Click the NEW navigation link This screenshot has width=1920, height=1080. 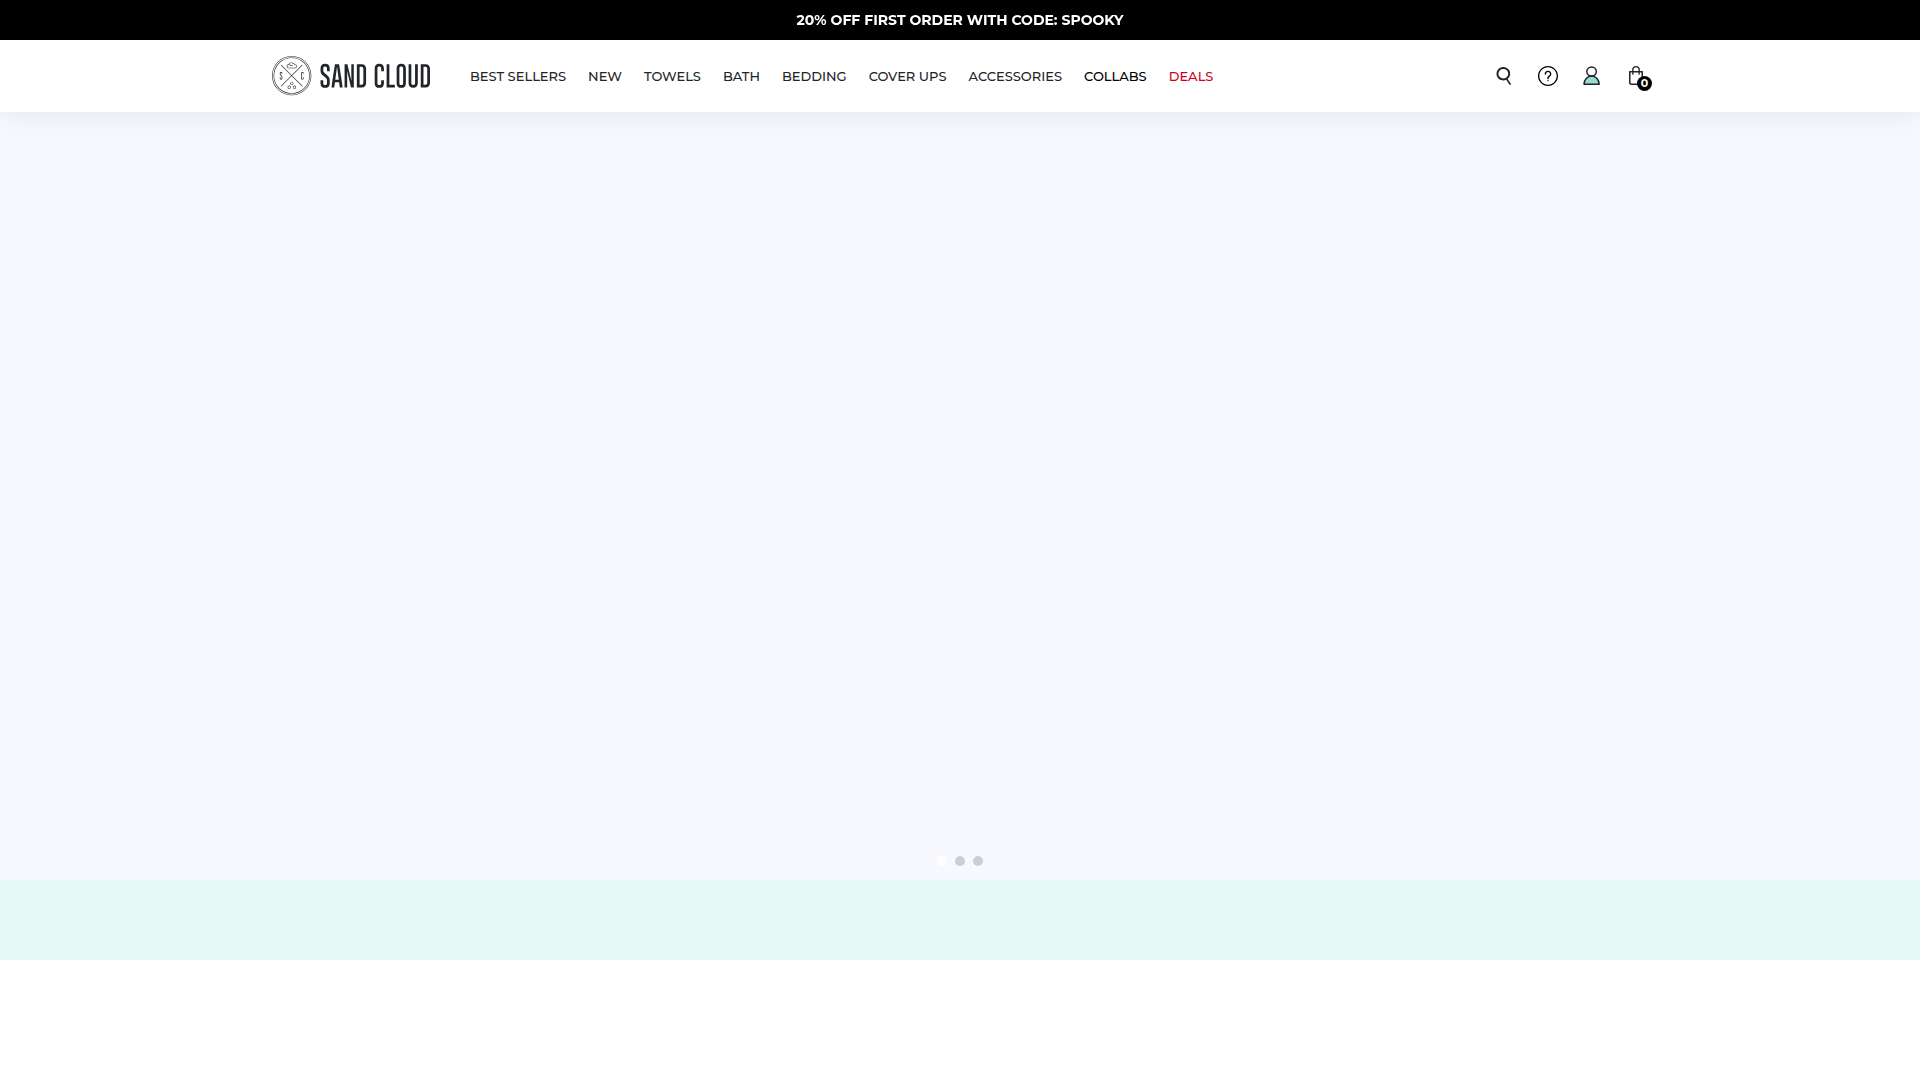(x=604, y=76)
